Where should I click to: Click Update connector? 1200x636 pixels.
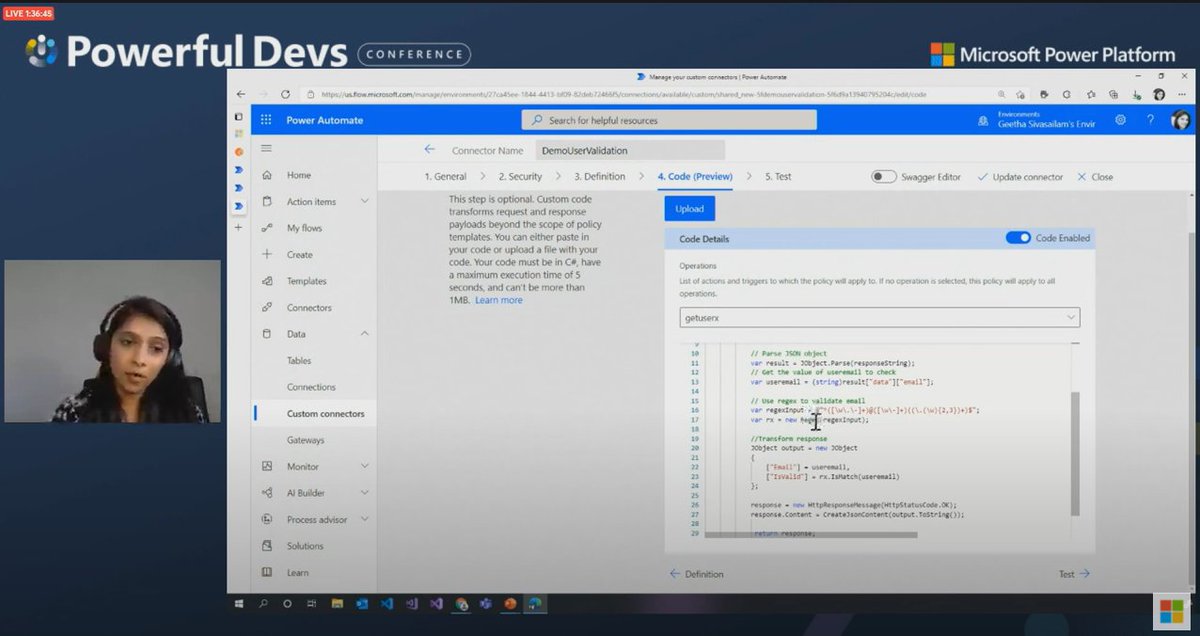point(1020,177)
